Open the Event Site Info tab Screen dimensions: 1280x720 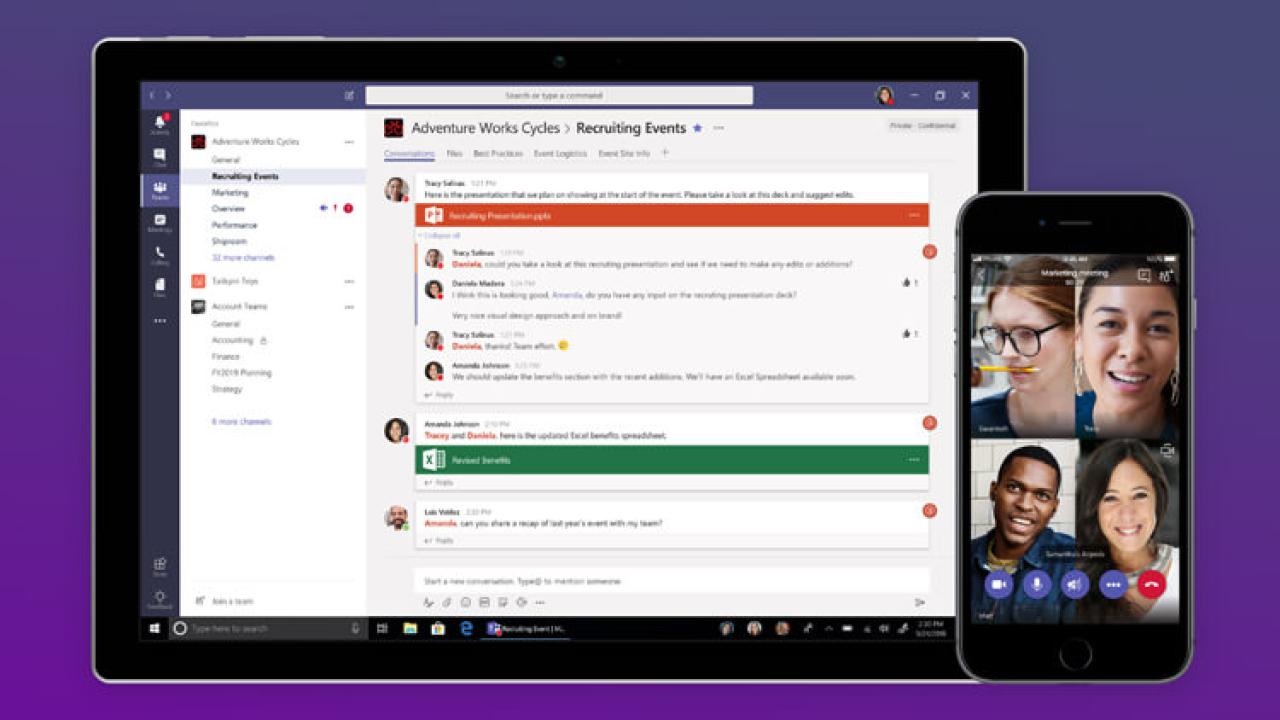coord(624,154)
